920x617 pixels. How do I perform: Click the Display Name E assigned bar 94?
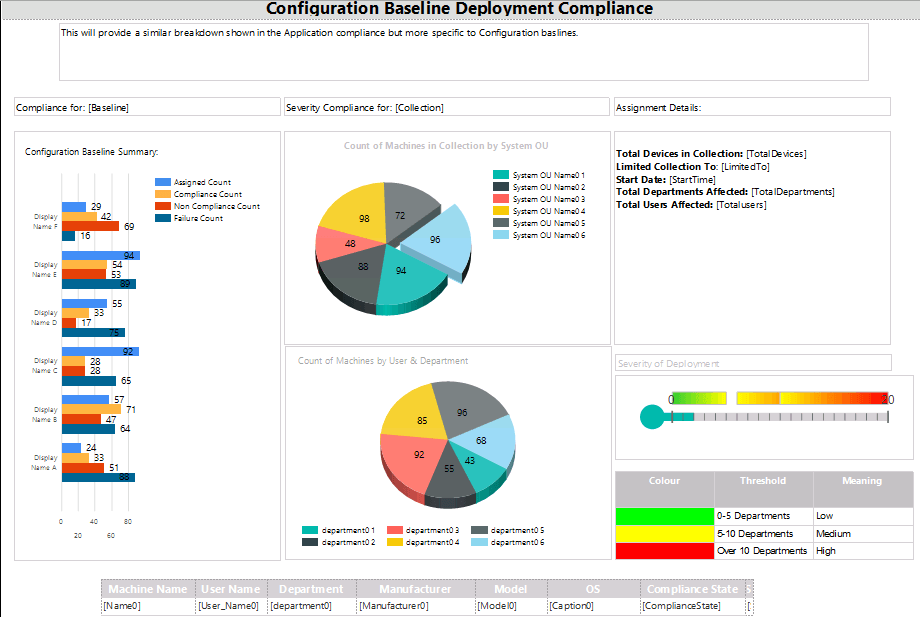click(x=100, y=255)
